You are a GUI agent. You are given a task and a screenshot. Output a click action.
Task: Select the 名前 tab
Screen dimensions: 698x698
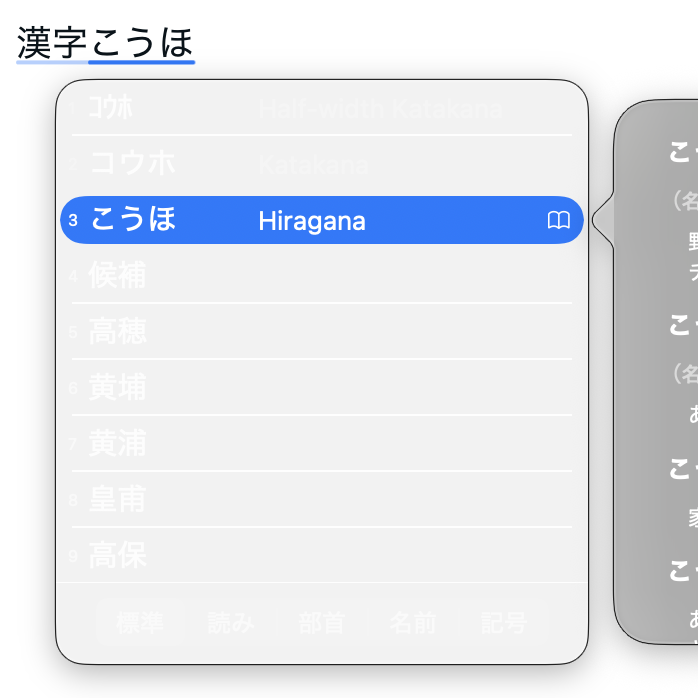coord(412,623)
